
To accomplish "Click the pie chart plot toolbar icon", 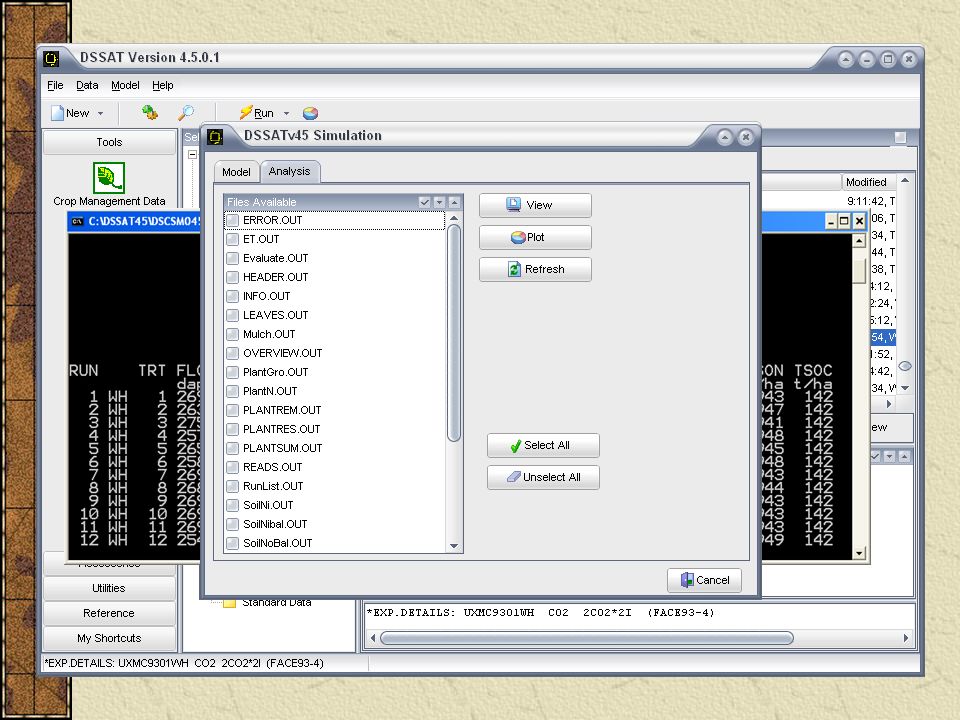I will [x=310, y=113].
